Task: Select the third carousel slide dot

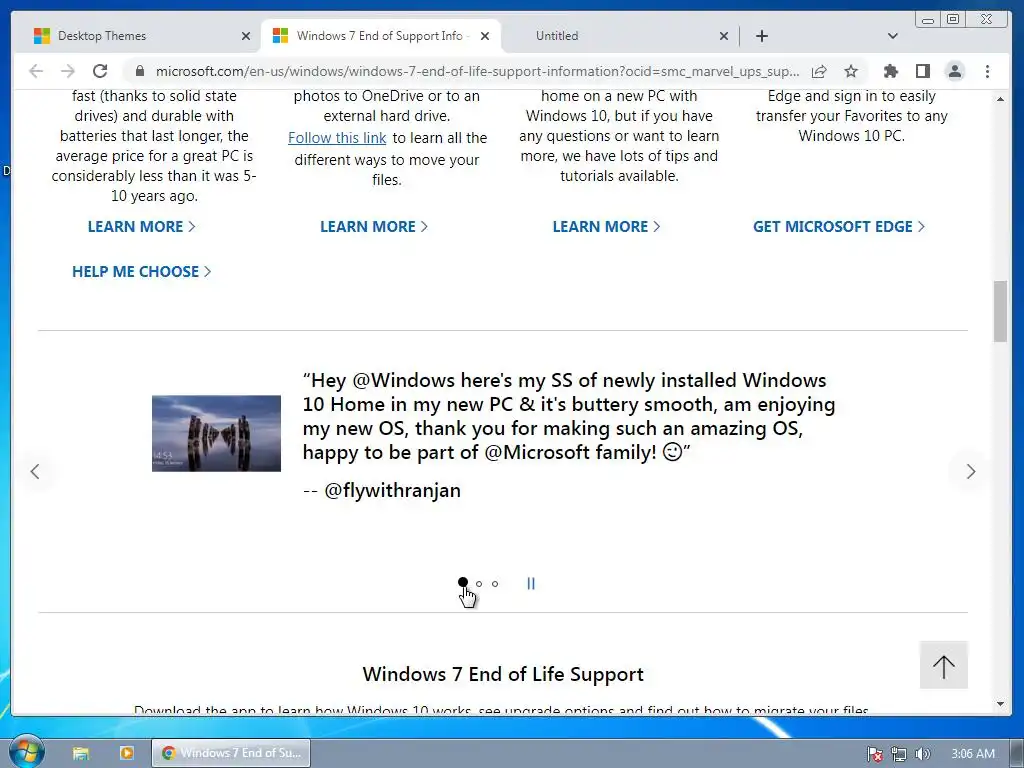Action: 495,584
